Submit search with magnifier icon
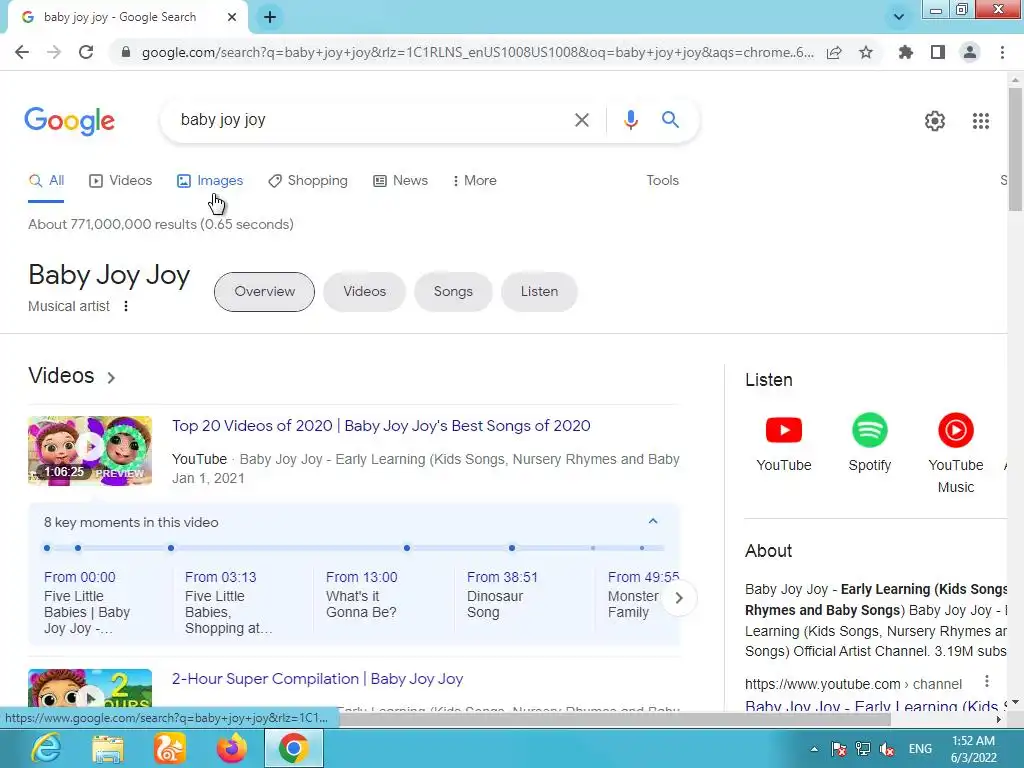 coord(670,120)
